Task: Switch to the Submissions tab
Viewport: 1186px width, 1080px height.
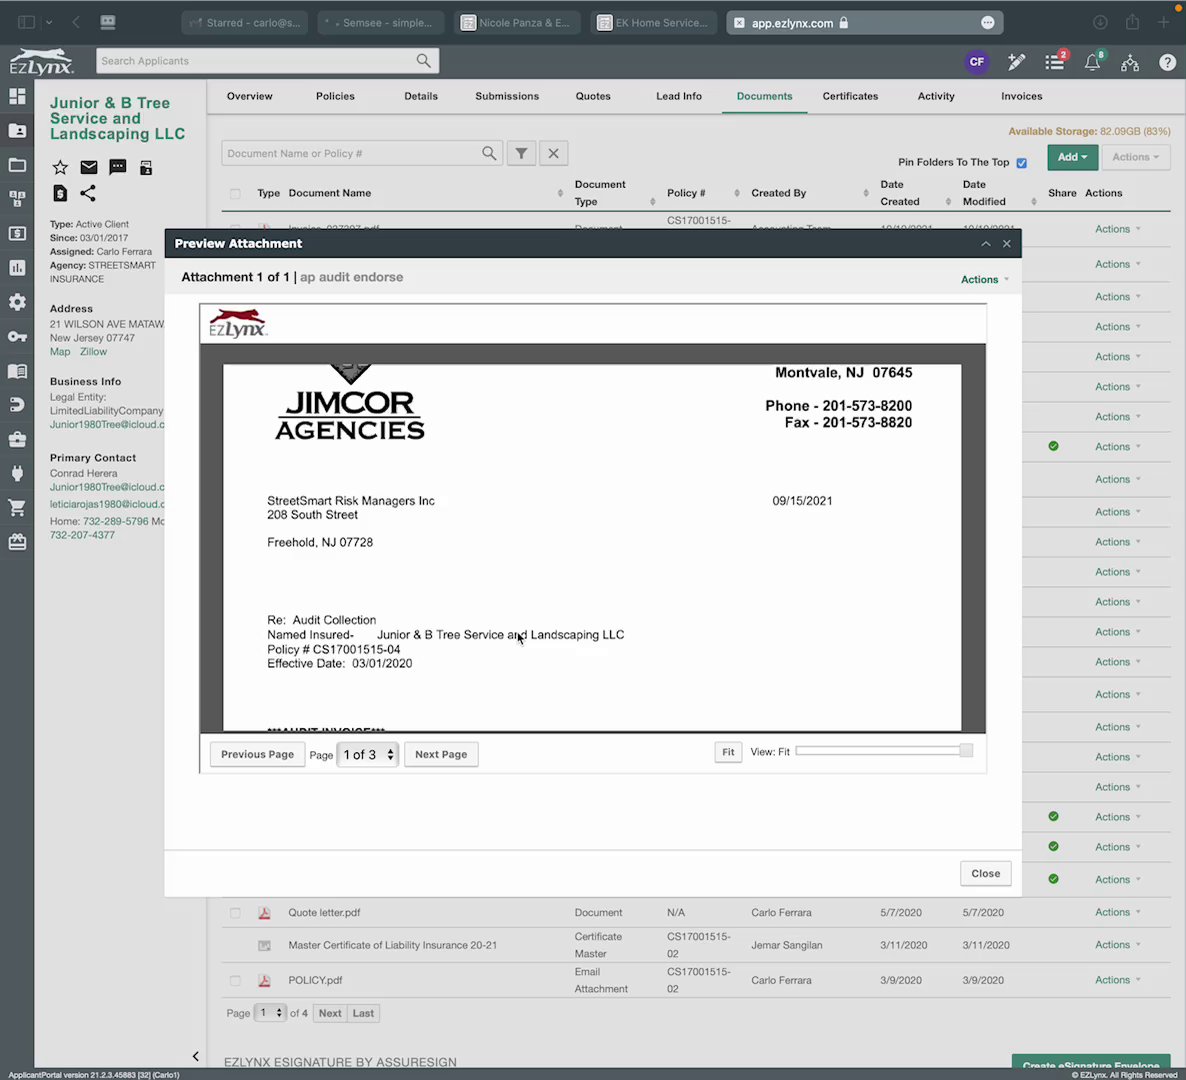Action: [507, 96]
